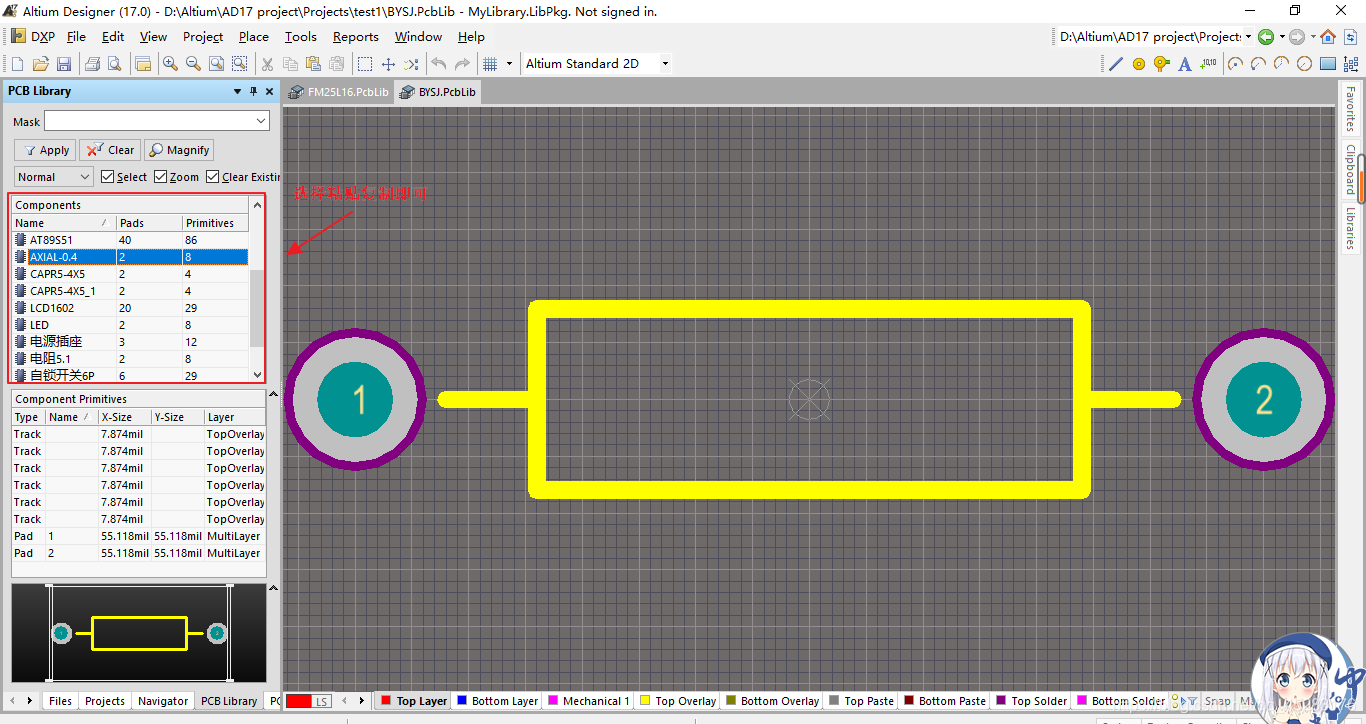
Task: Toggle the Zoom checkbox
Action: coord(161,177)
